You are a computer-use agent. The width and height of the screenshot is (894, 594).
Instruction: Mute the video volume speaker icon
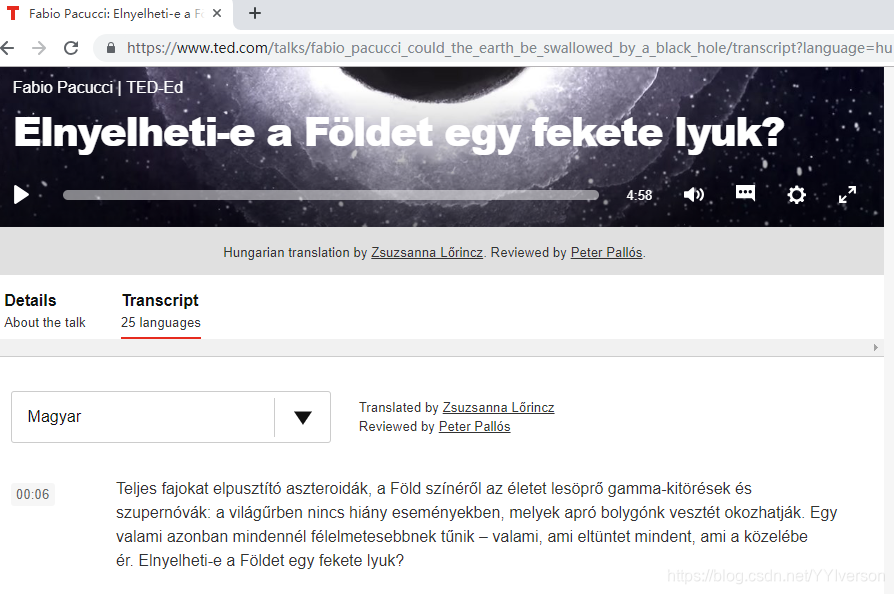click(x=693, y=194)
